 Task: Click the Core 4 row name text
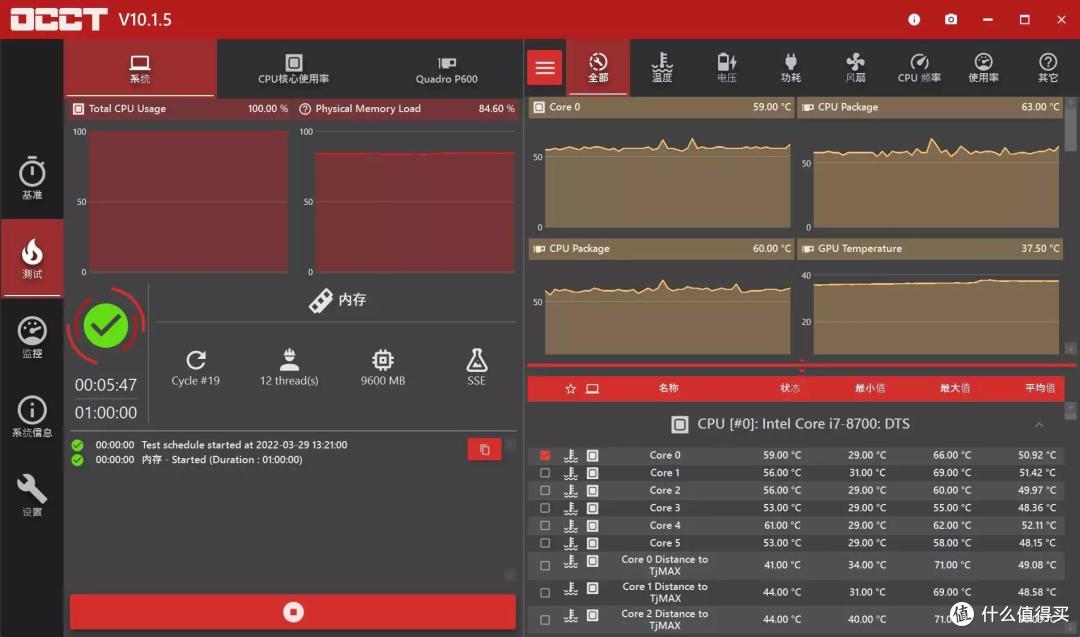coord(665,525)
